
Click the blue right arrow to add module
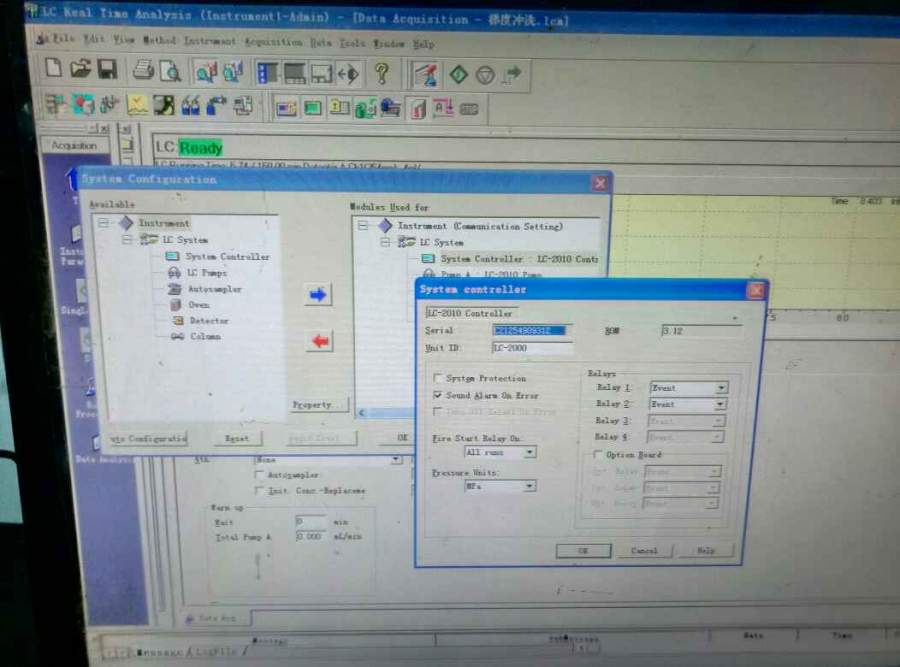[318, 295]
